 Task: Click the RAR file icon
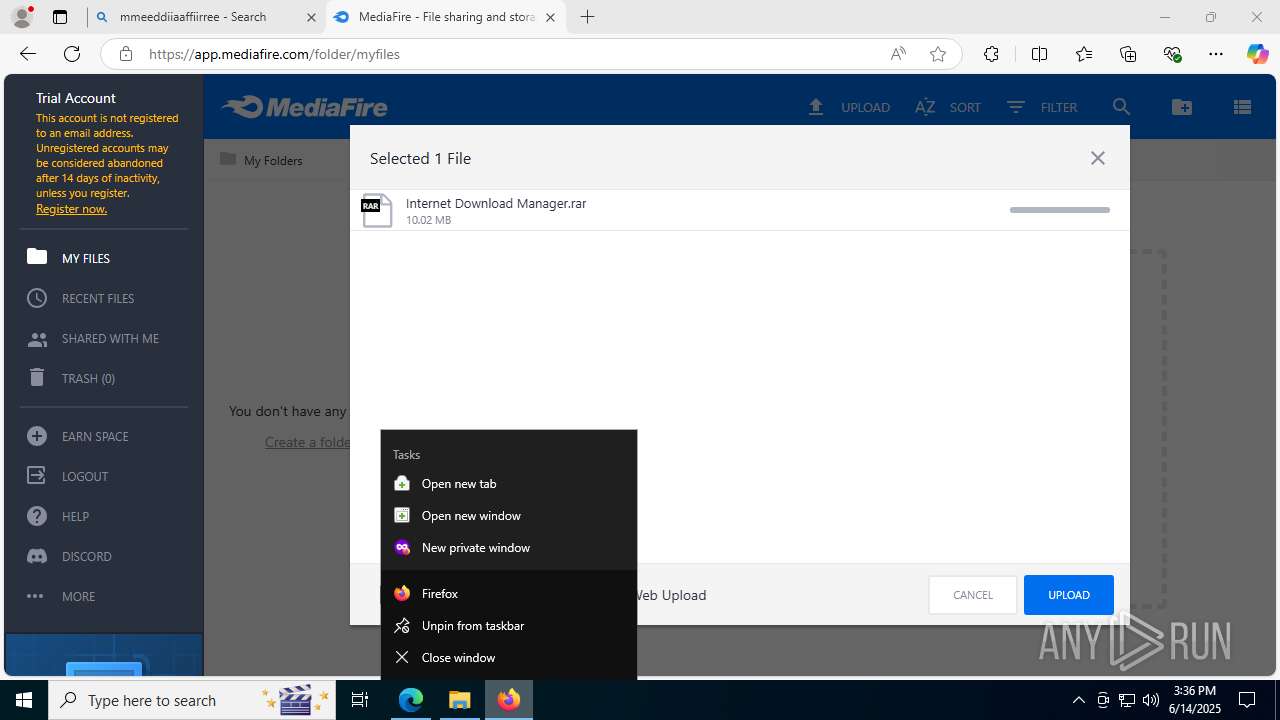click(376, 210)
